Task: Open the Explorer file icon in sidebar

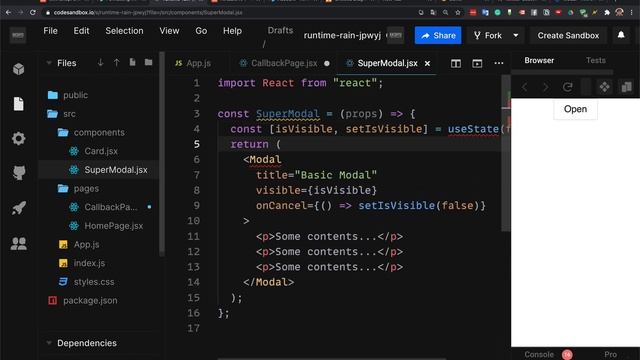Action: 18,104
